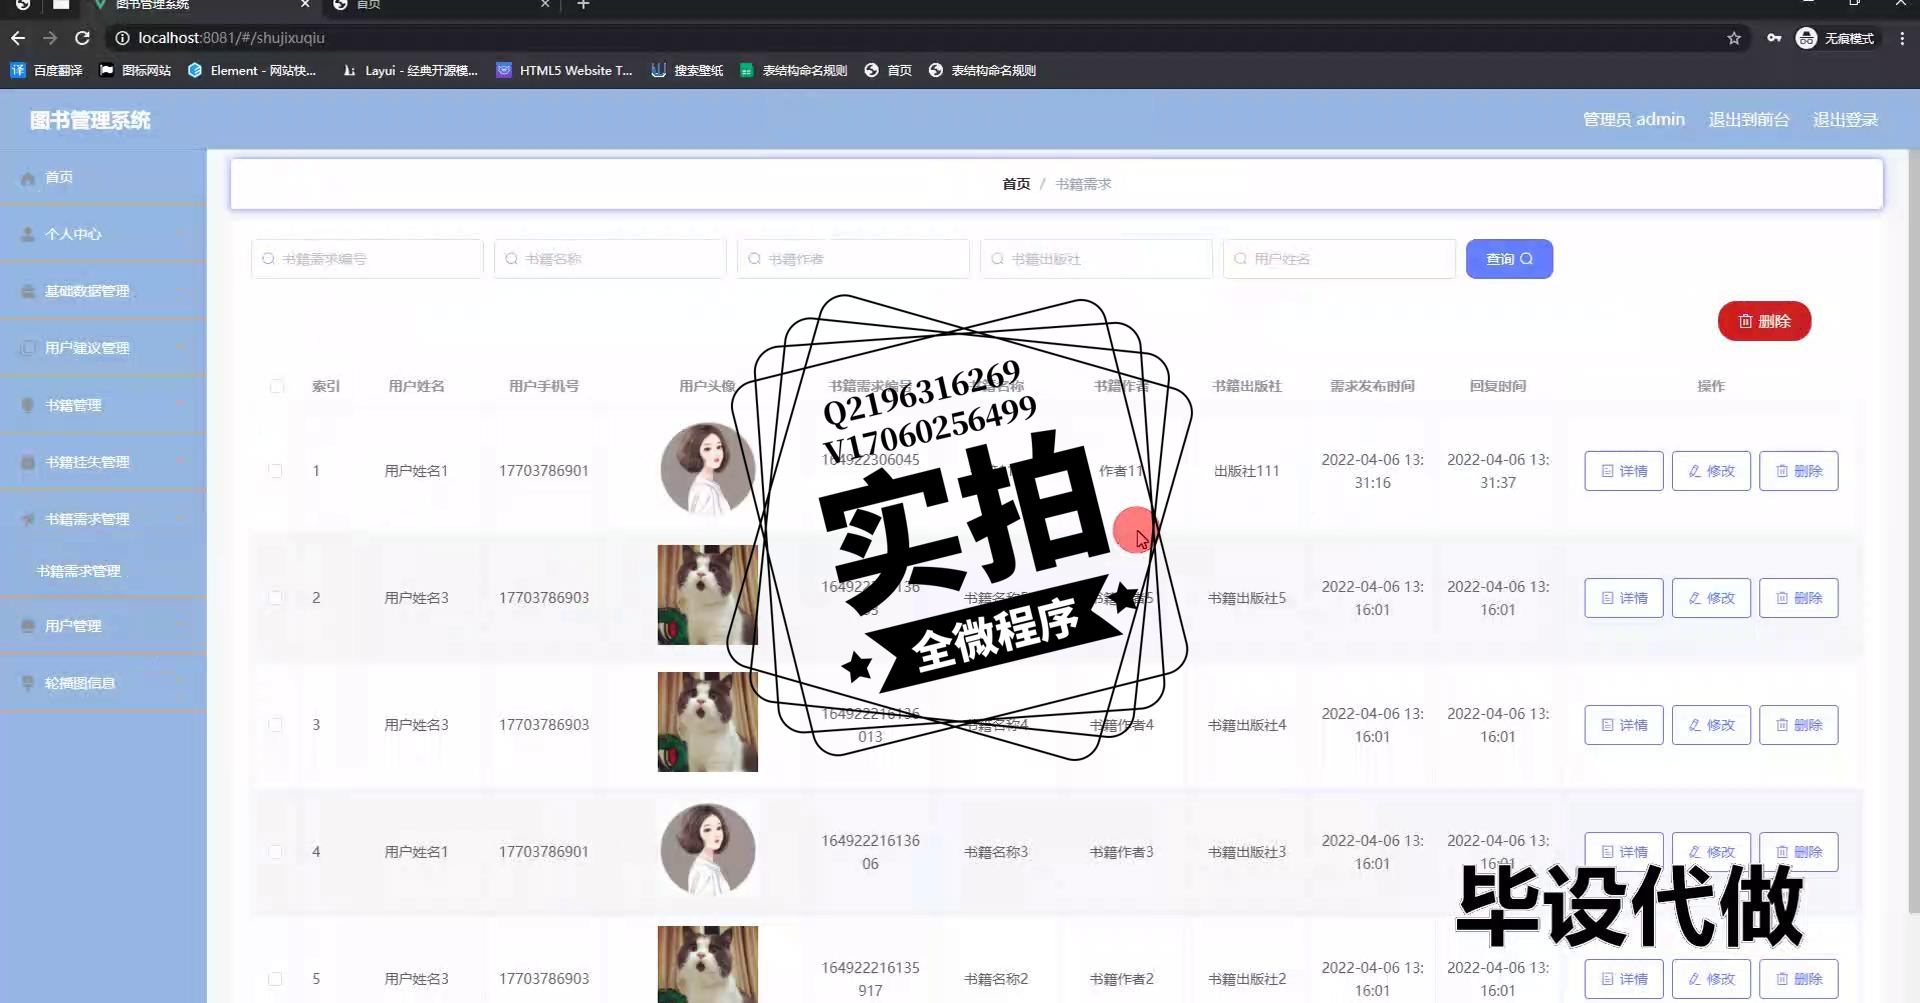Open the HTML5 Website bookmark
This screenshot has width=1920, height=1003.
(565, 70)
